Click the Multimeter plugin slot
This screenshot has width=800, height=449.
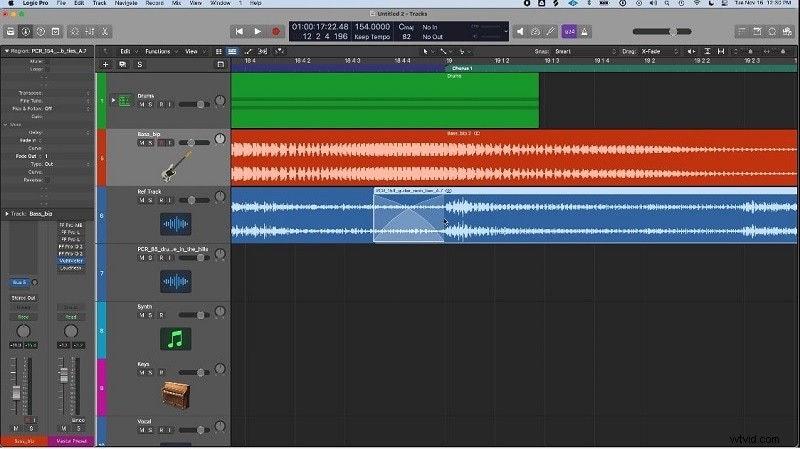point(70,261)
